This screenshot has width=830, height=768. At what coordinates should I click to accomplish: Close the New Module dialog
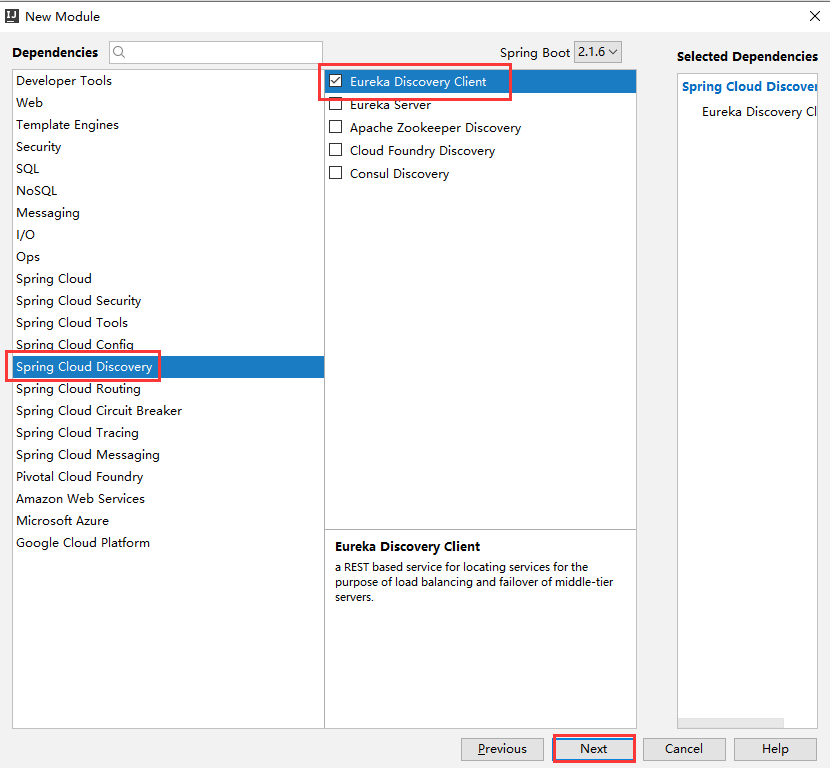click(815, 16)
